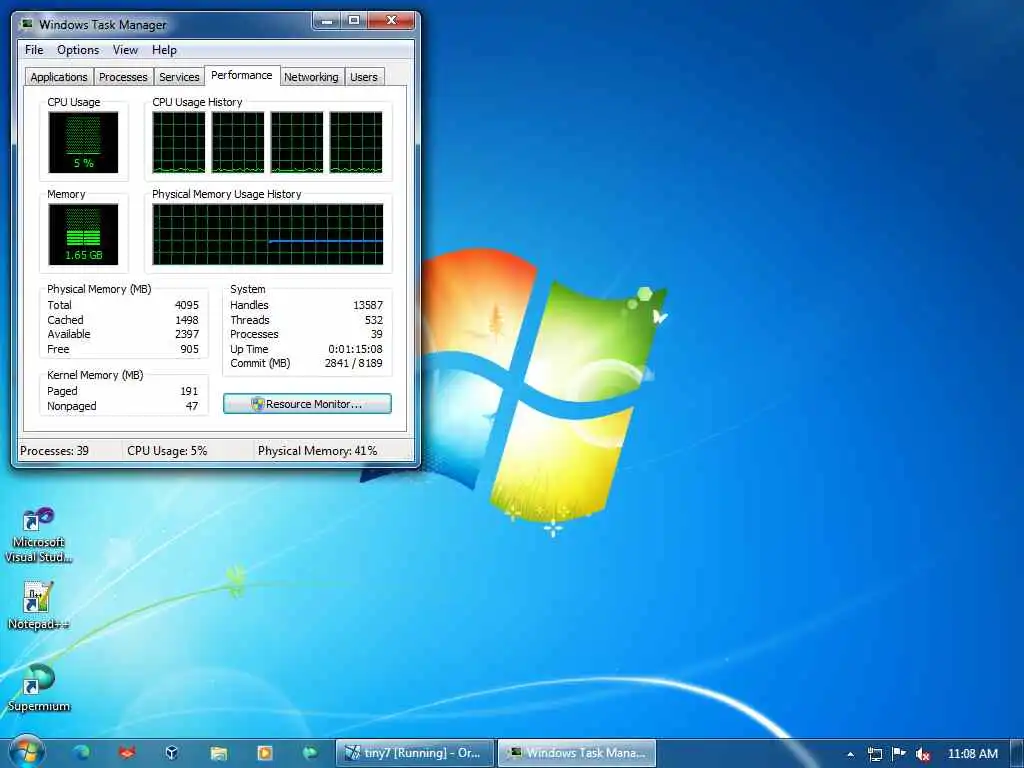Switch to the Users tab

[x=364, y=77]
